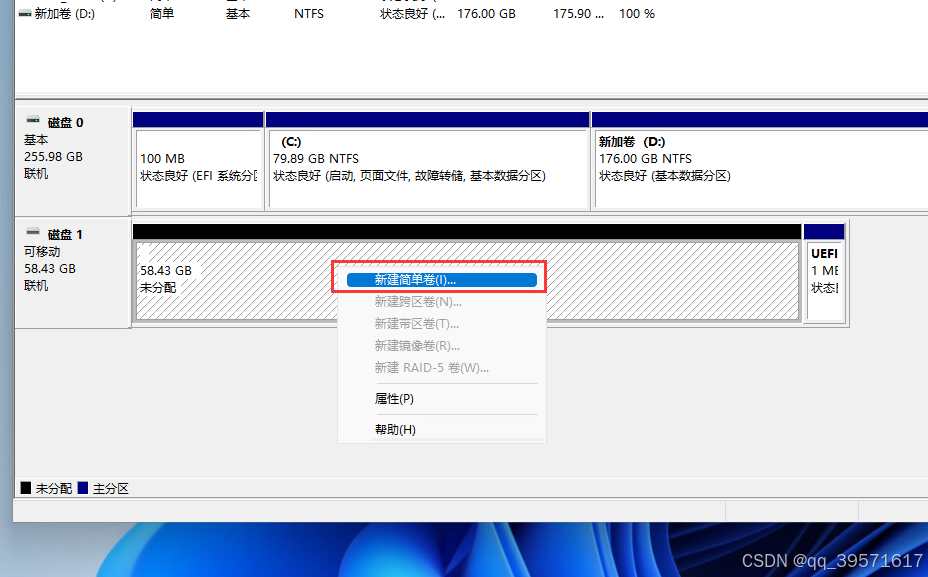Select the 新加卷 (D:) row in the volume list
Screen dimensions: 928x577
[337, 14]
